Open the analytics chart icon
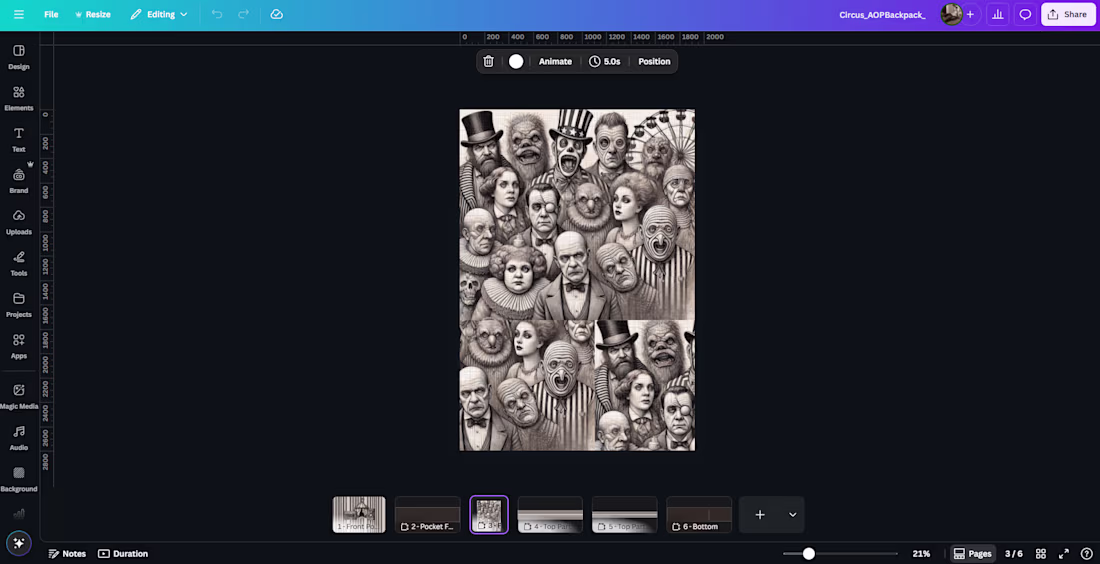 click(x=998, y=14)
